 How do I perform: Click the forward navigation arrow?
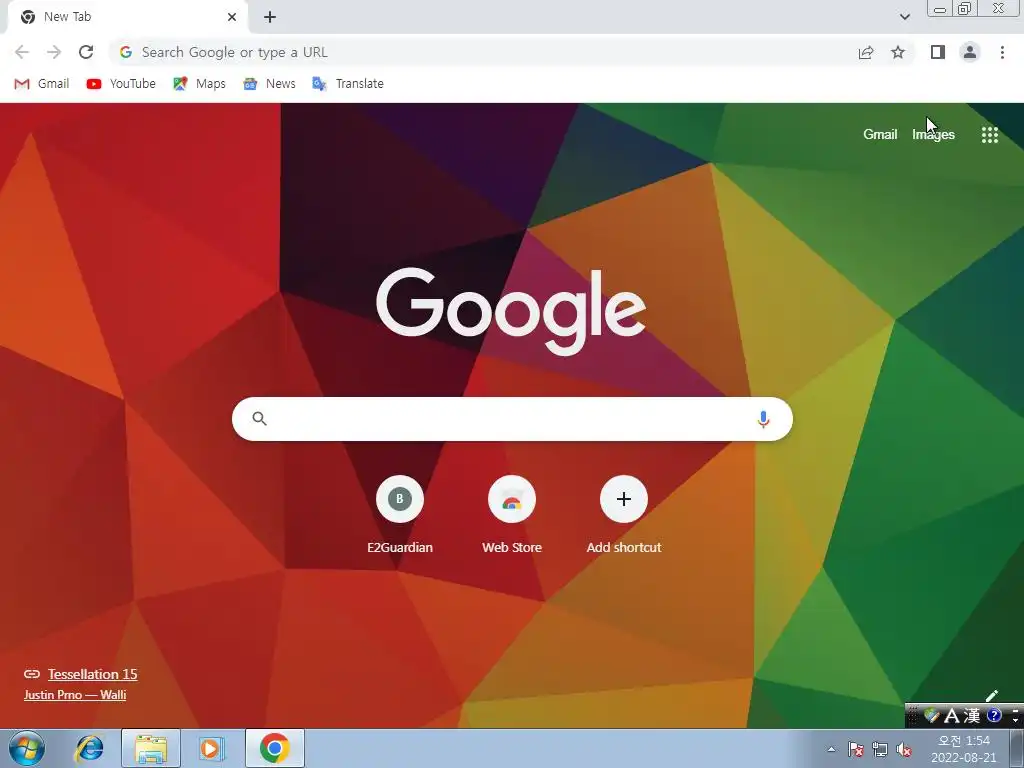tap(54, 52)
